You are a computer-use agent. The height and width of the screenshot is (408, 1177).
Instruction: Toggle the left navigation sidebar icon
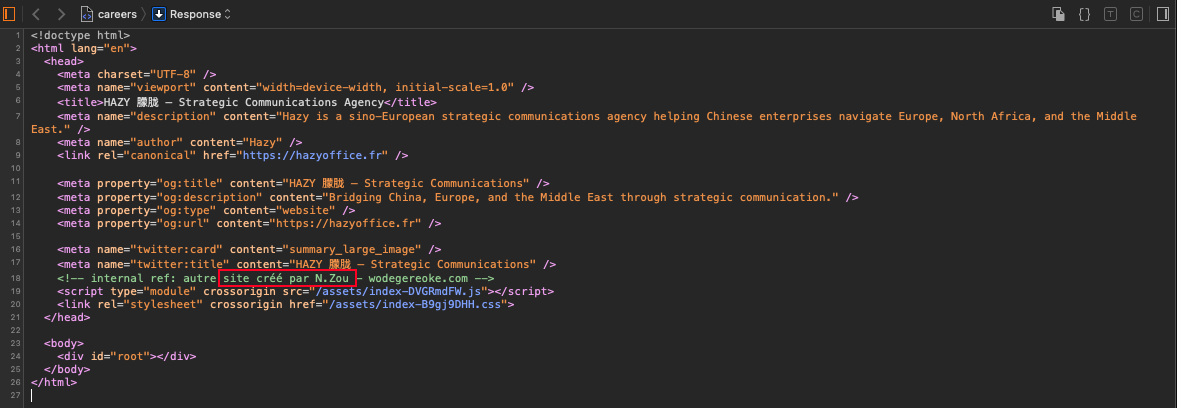click(10, 14)
